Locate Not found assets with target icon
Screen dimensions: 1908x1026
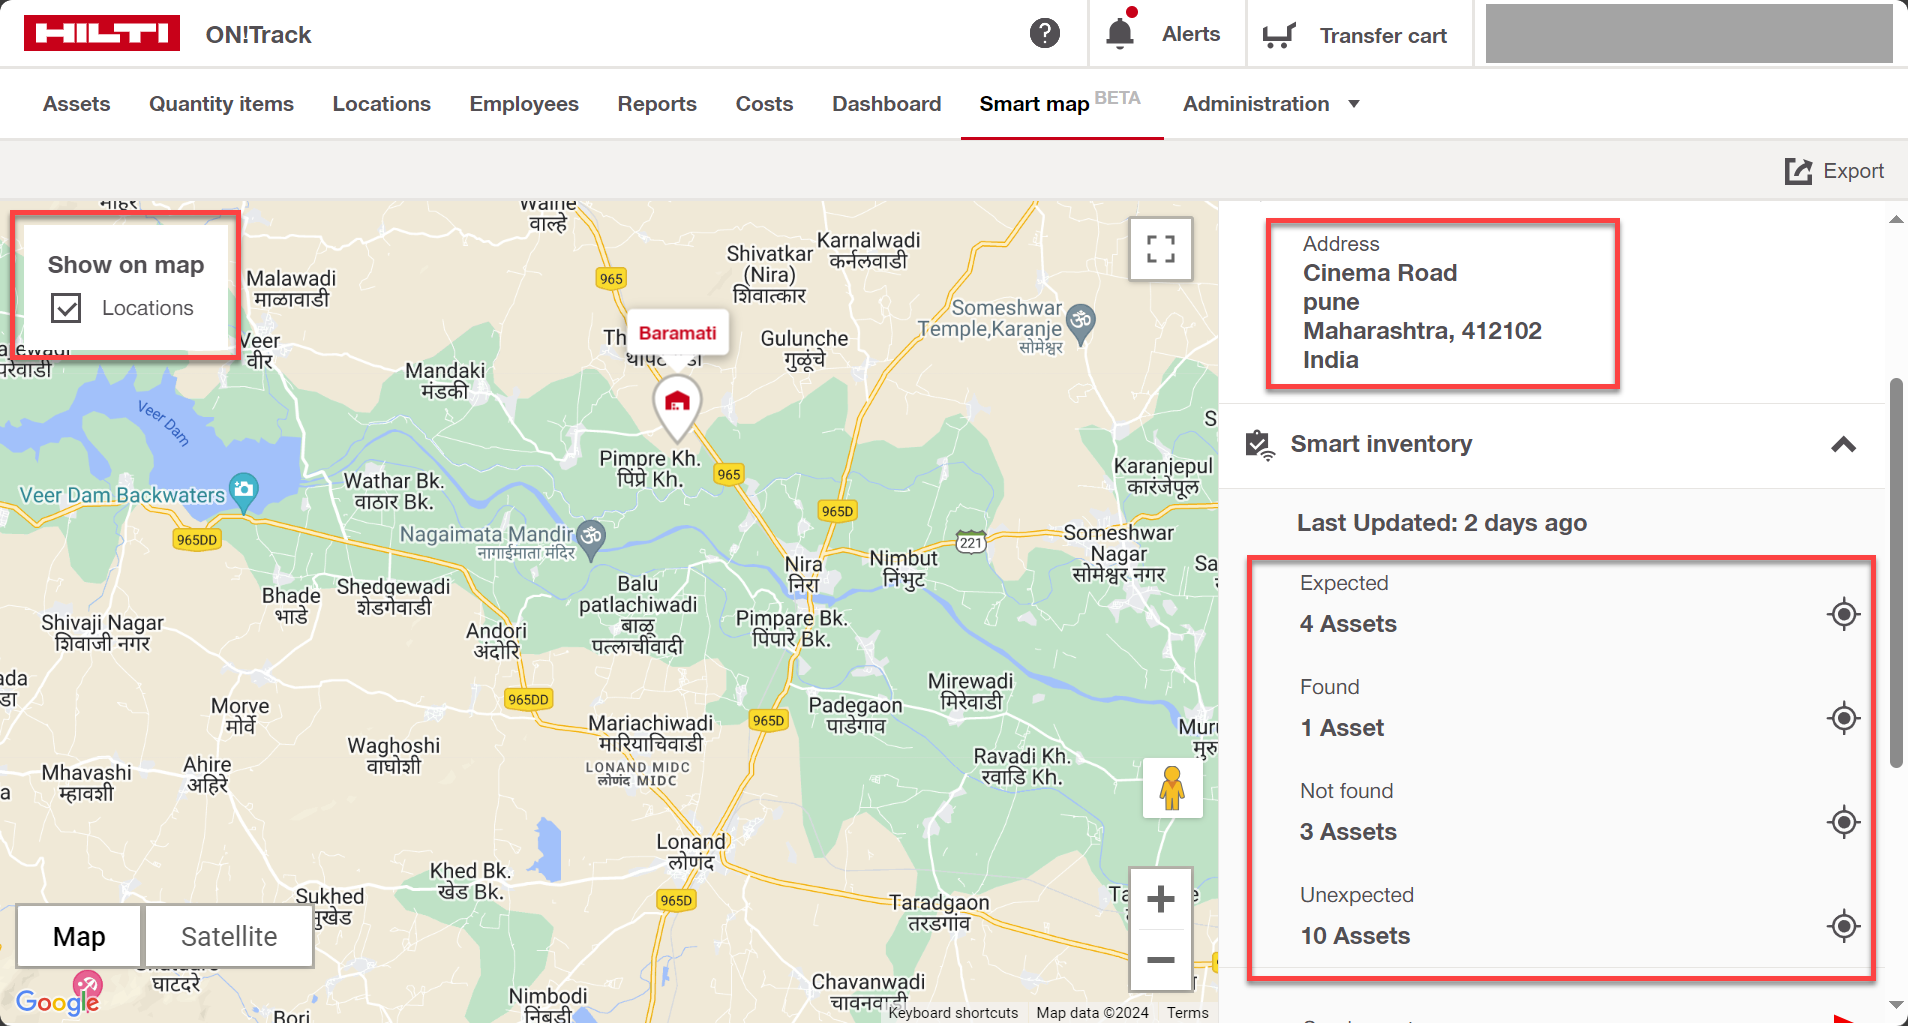pos(1843,822)
